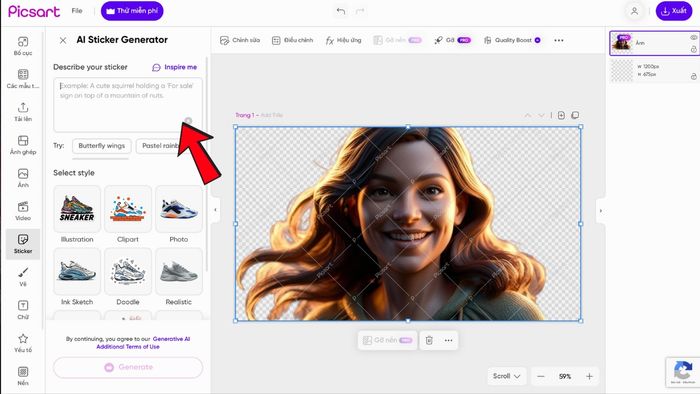
Task: Click the Trang 1 page title
Action: (245, 115)
